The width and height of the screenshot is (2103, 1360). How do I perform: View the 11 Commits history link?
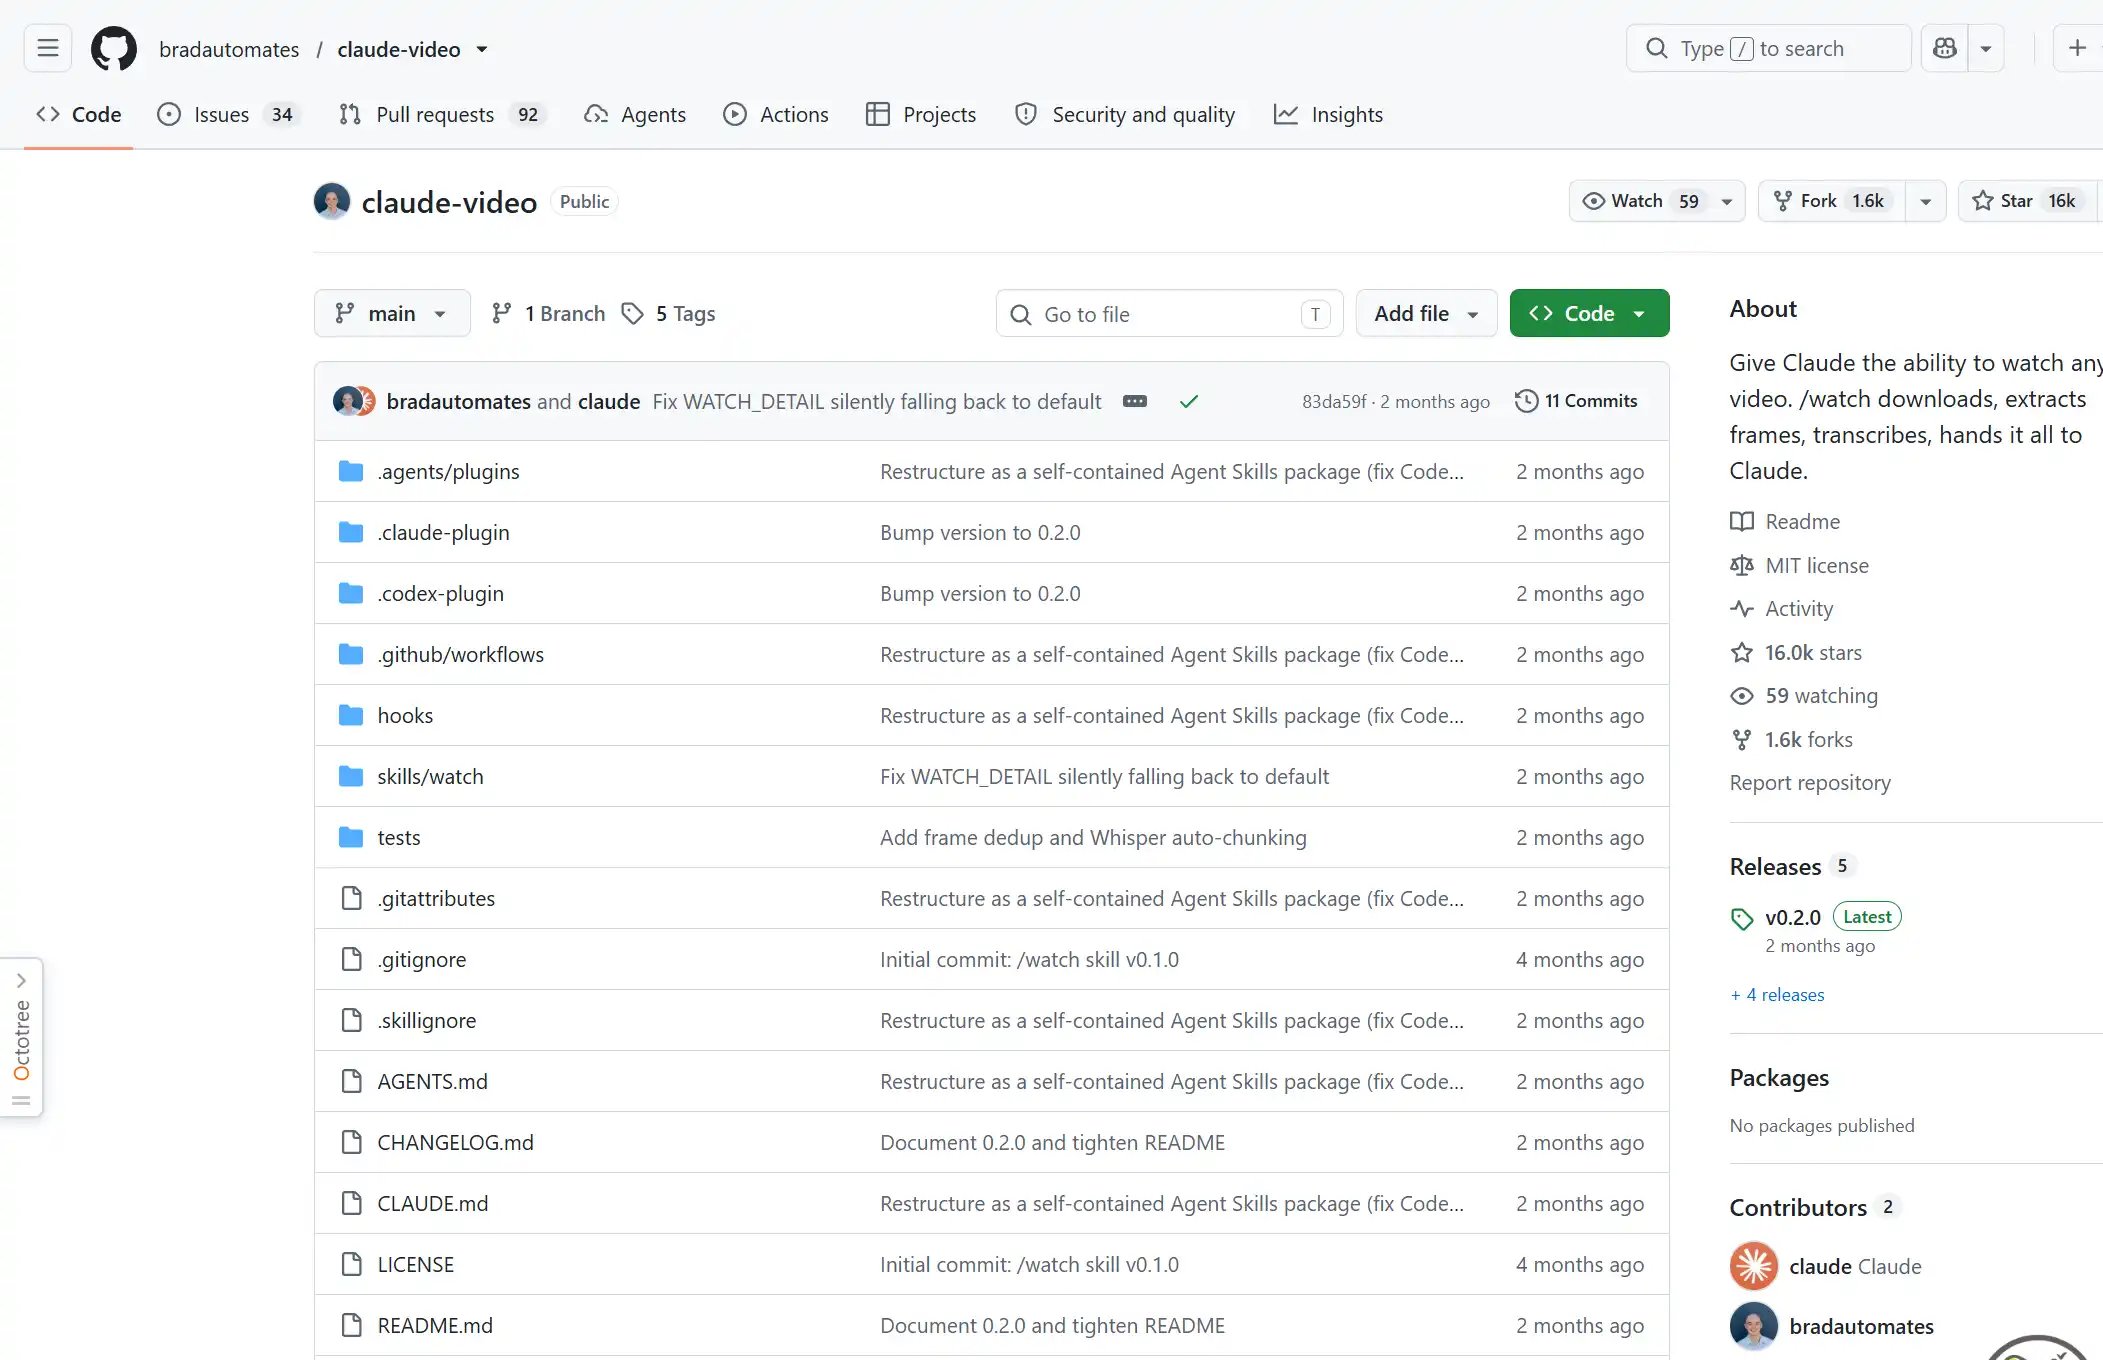click(x=1576, y=401)
